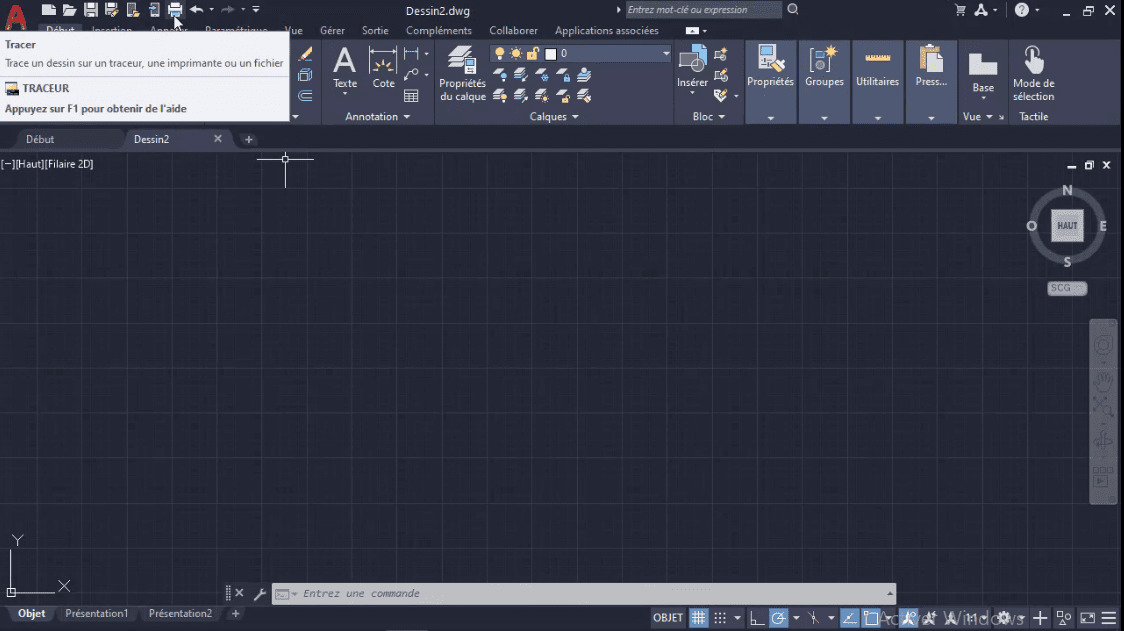Open the layer 0 dropdown in Calques
Viewport: 1124px width, 631px height.
(x=664, y=52)
